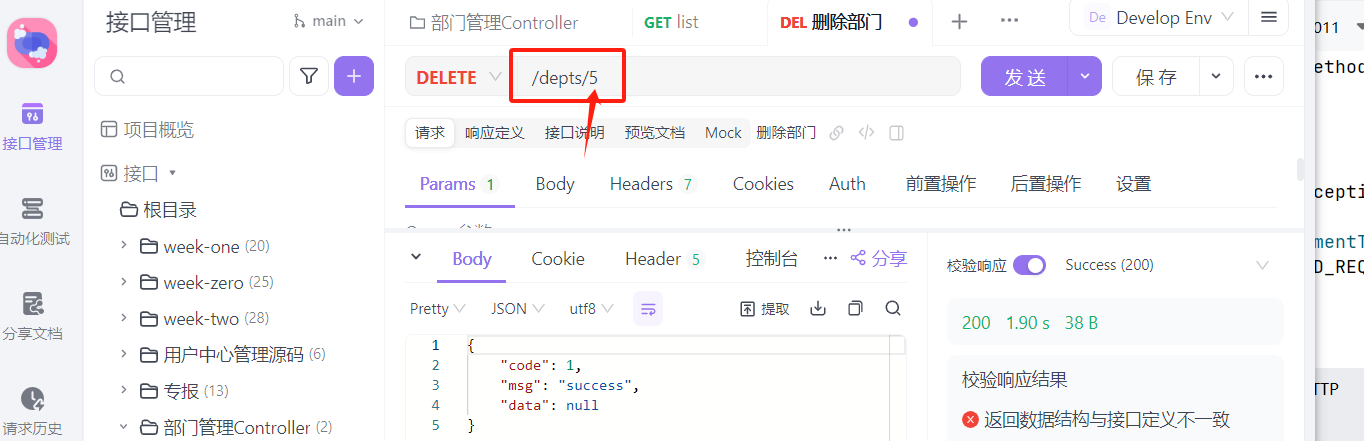The width and height of the screenshot is (1364, 441).
Task: Open the JSON type dropdown
Action: [x=518, y=309]
